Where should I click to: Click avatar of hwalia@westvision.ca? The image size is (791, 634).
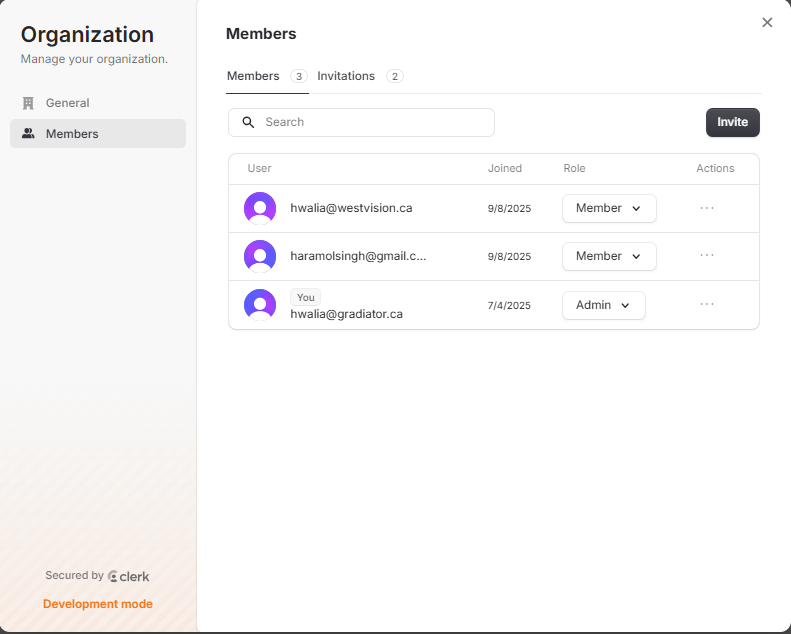260,208
